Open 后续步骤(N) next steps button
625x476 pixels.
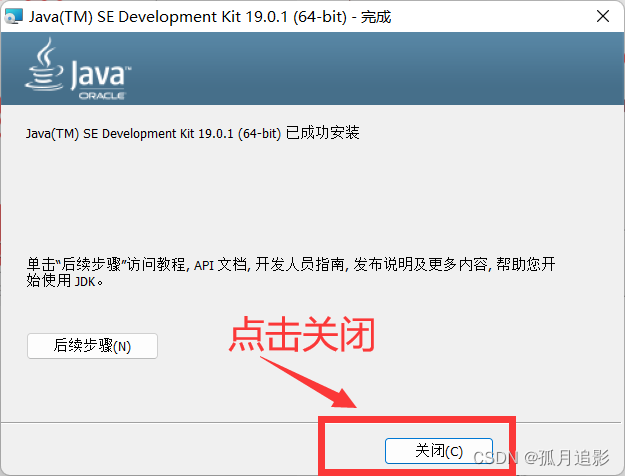(x=92, y=346)
